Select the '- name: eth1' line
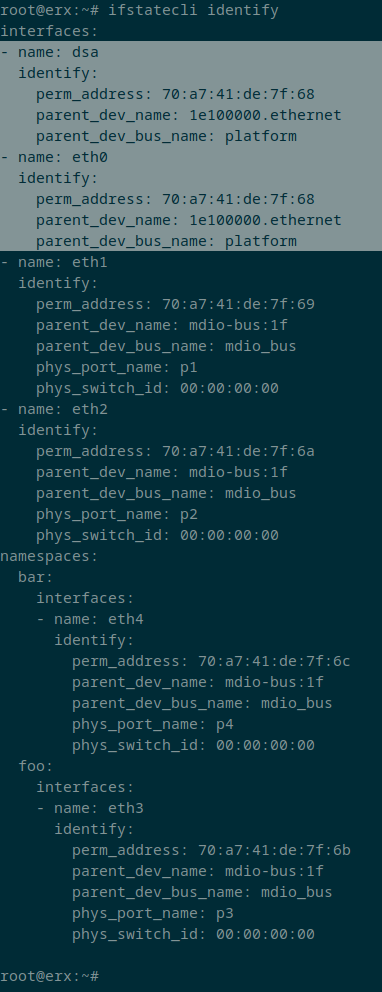The height and width of the screenshot is (992, 382). [x=54, y=262]
